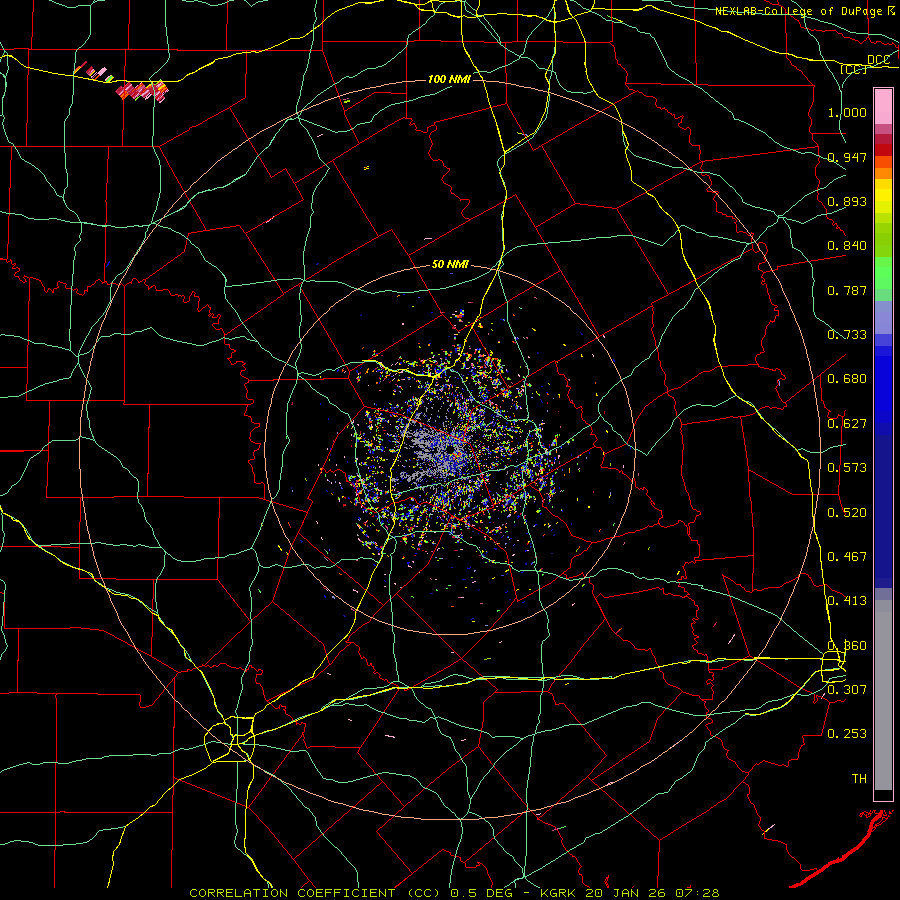The width and height of the screenshot is (900, 900).
Task: Click the 20 JAN 26 07:28 timestamp
Action: 652,893
